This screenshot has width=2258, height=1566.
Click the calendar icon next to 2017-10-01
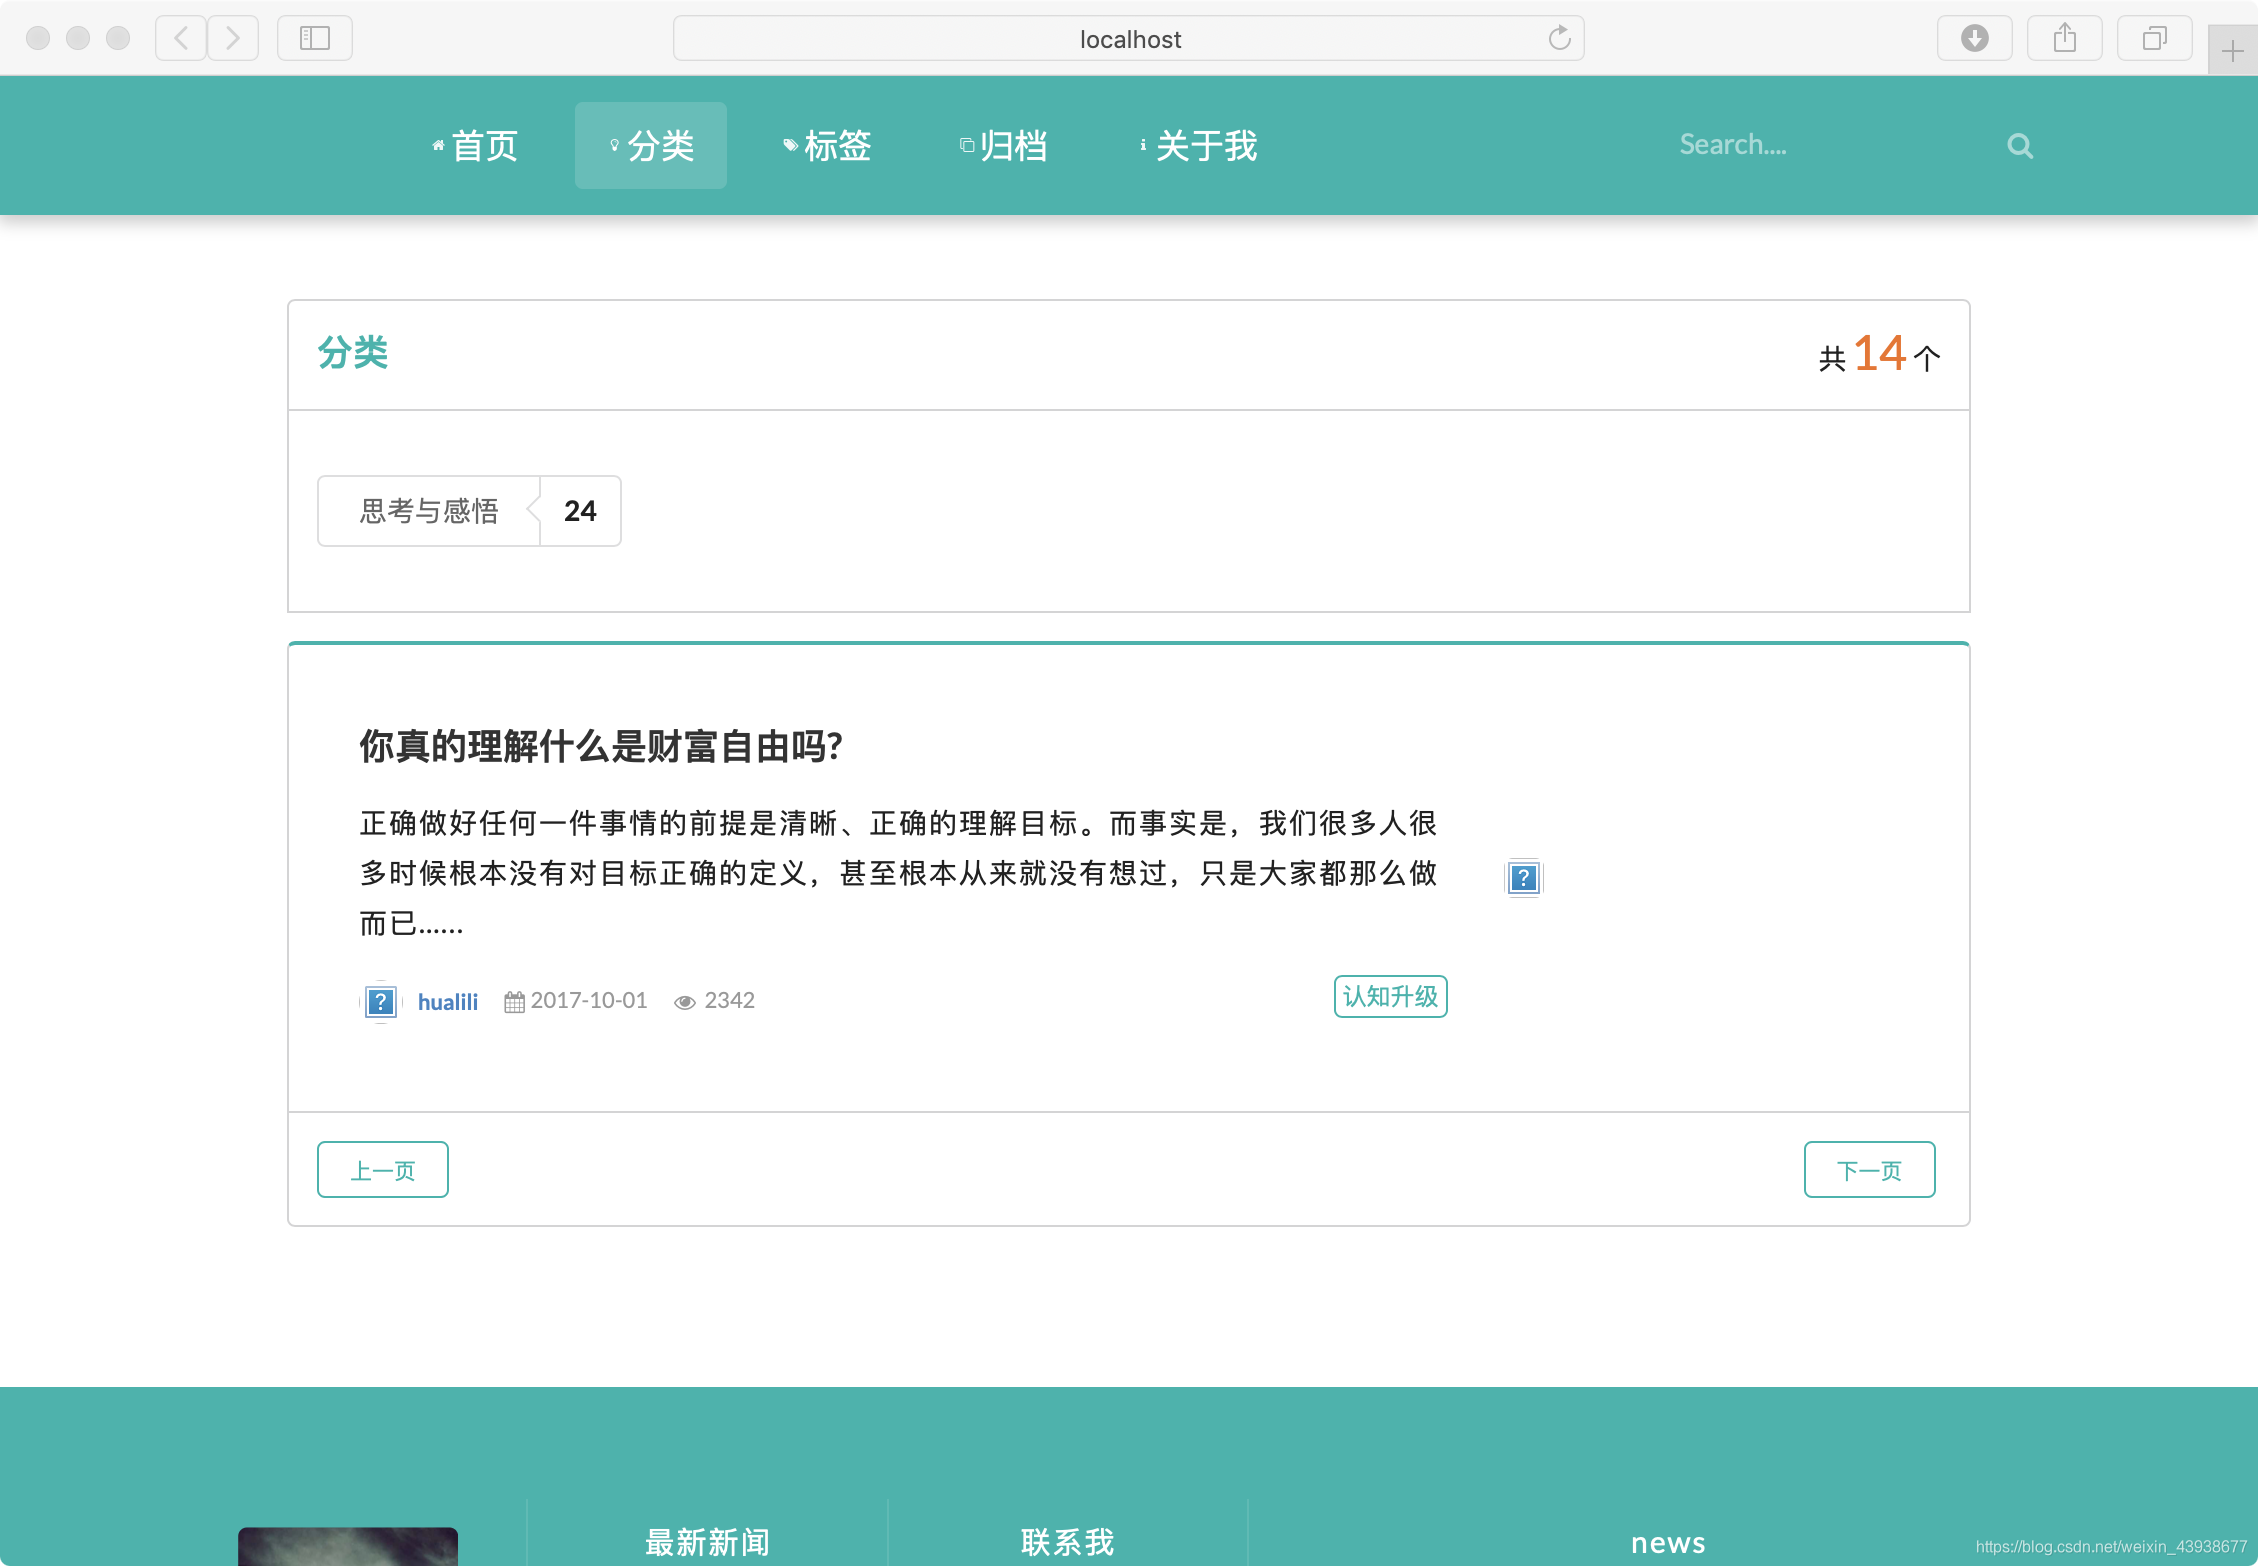[x=514, y=1002]
